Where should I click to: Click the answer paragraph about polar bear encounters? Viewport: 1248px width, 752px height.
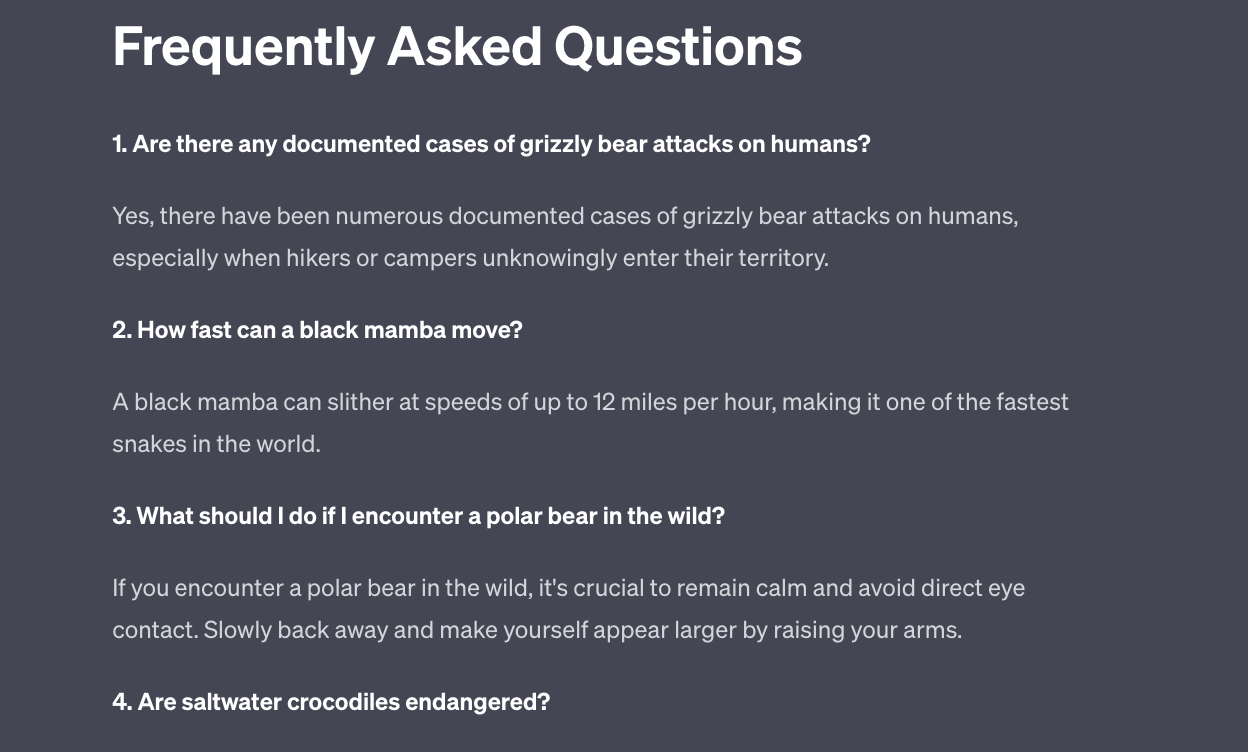tap(568, 609)
